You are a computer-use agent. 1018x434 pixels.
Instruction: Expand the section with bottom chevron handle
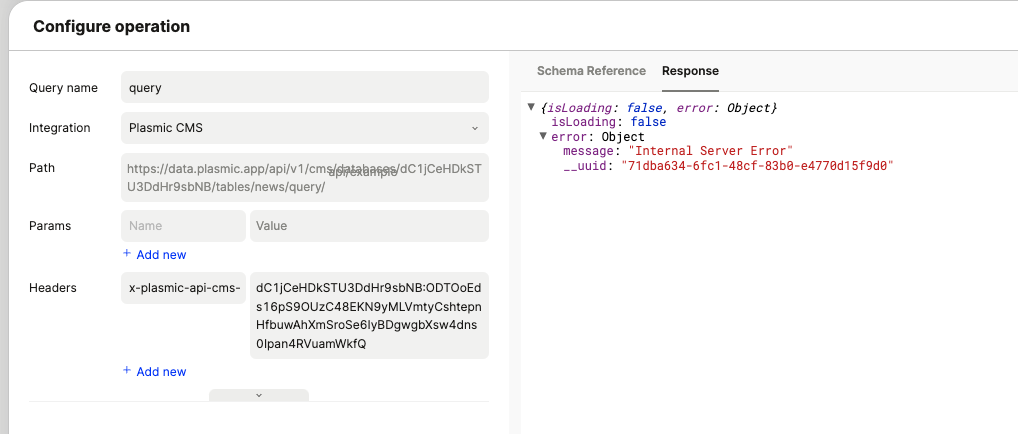click(259, 395)
